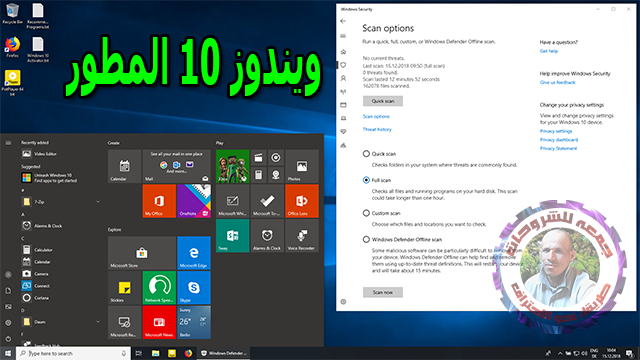Open the Photos tile
The image size is (640, 360).
click(x=302, y=166)
